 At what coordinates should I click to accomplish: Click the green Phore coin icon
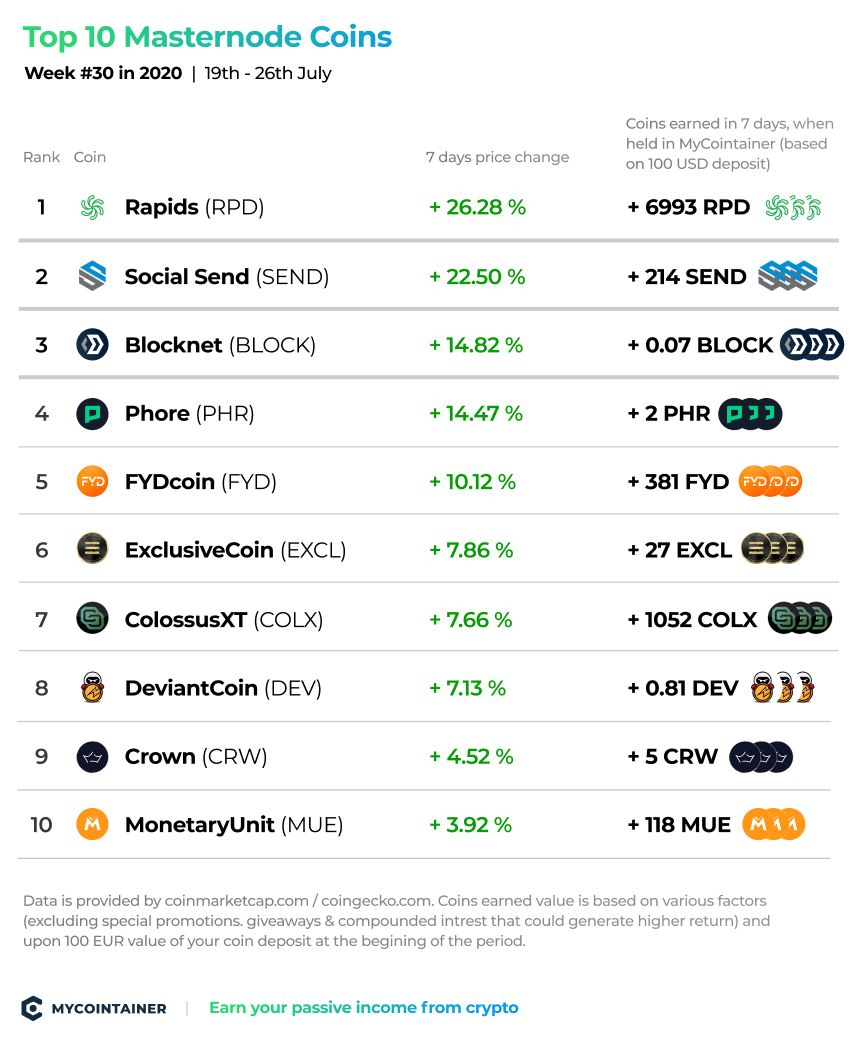coord(92,414)
